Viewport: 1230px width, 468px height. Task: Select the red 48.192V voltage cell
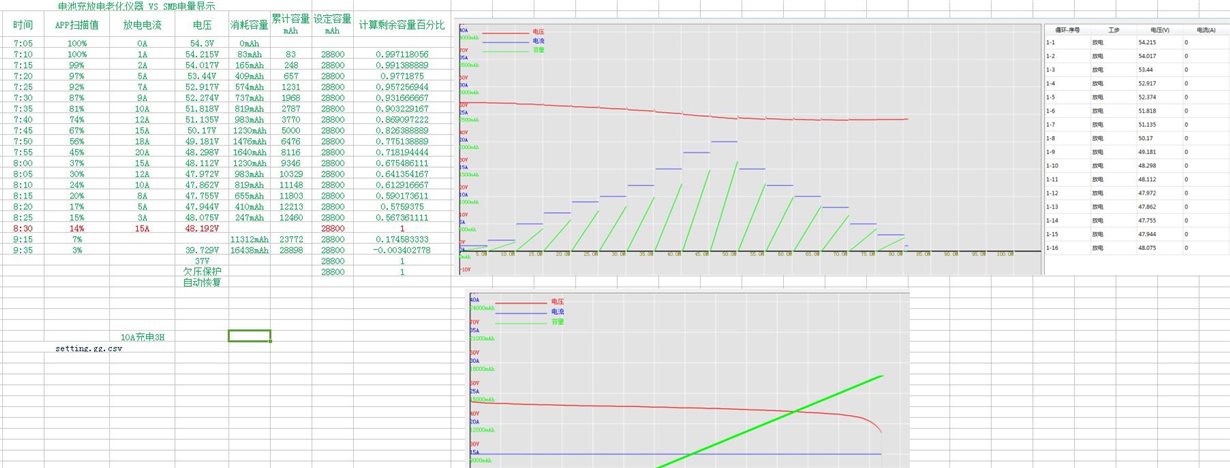pyautogui.click(x=201, y=228)
